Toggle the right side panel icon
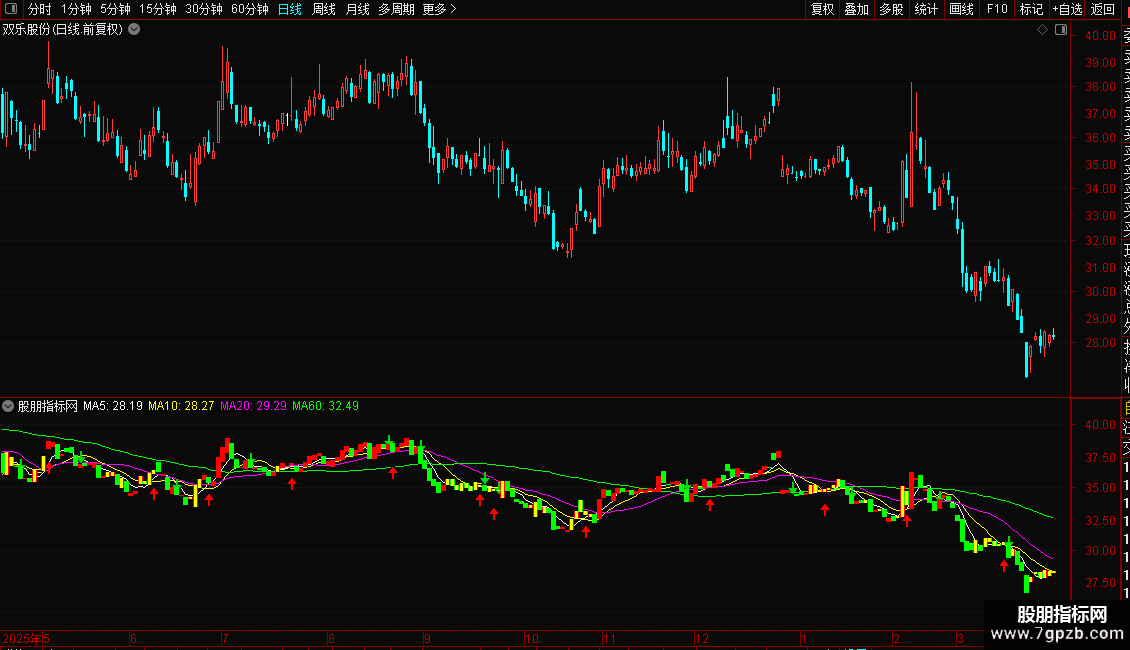 coord(1061,30)
